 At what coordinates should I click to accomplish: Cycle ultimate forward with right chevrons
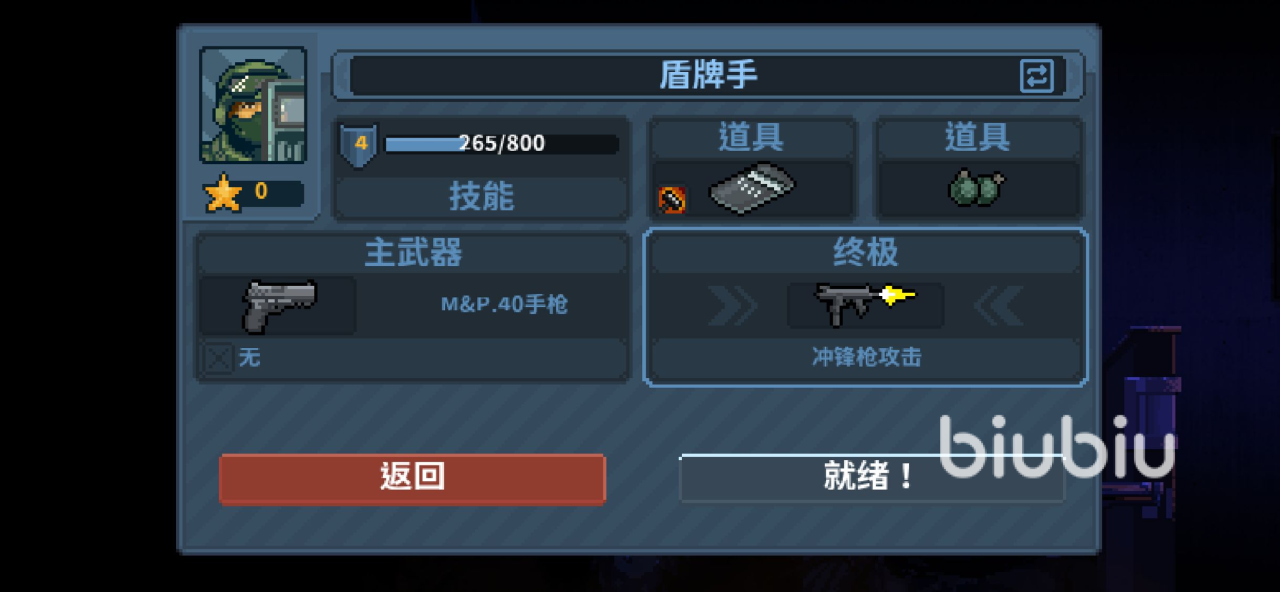pos(732,306)
